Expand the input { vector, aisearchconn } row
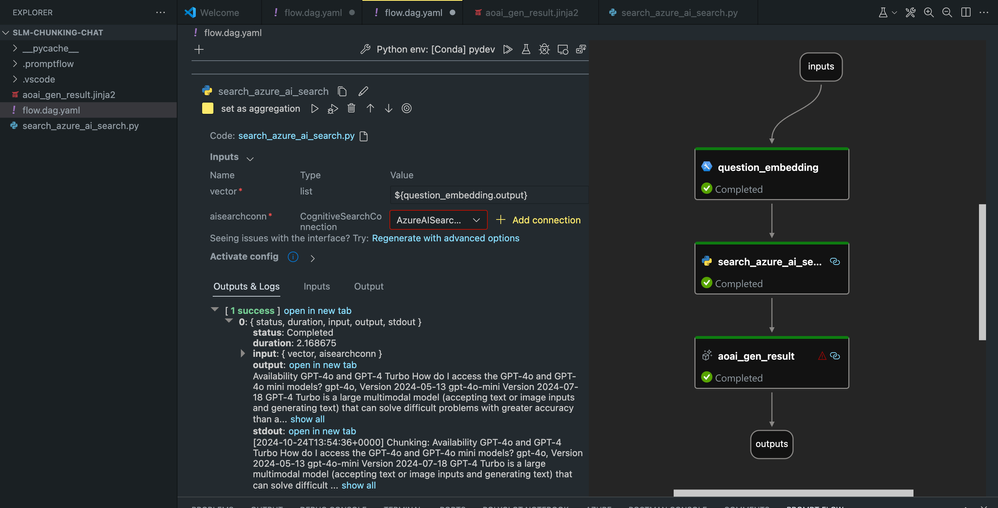The width and height of the screenshot is (998, 508). 242,353
